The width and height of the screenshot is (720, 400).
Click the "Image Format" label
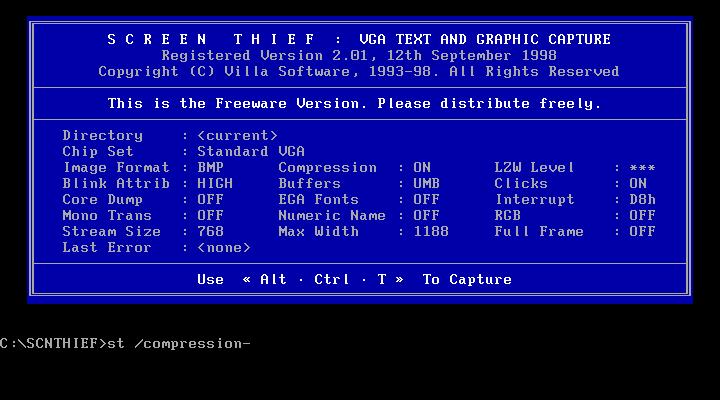[x=116, y=168]
